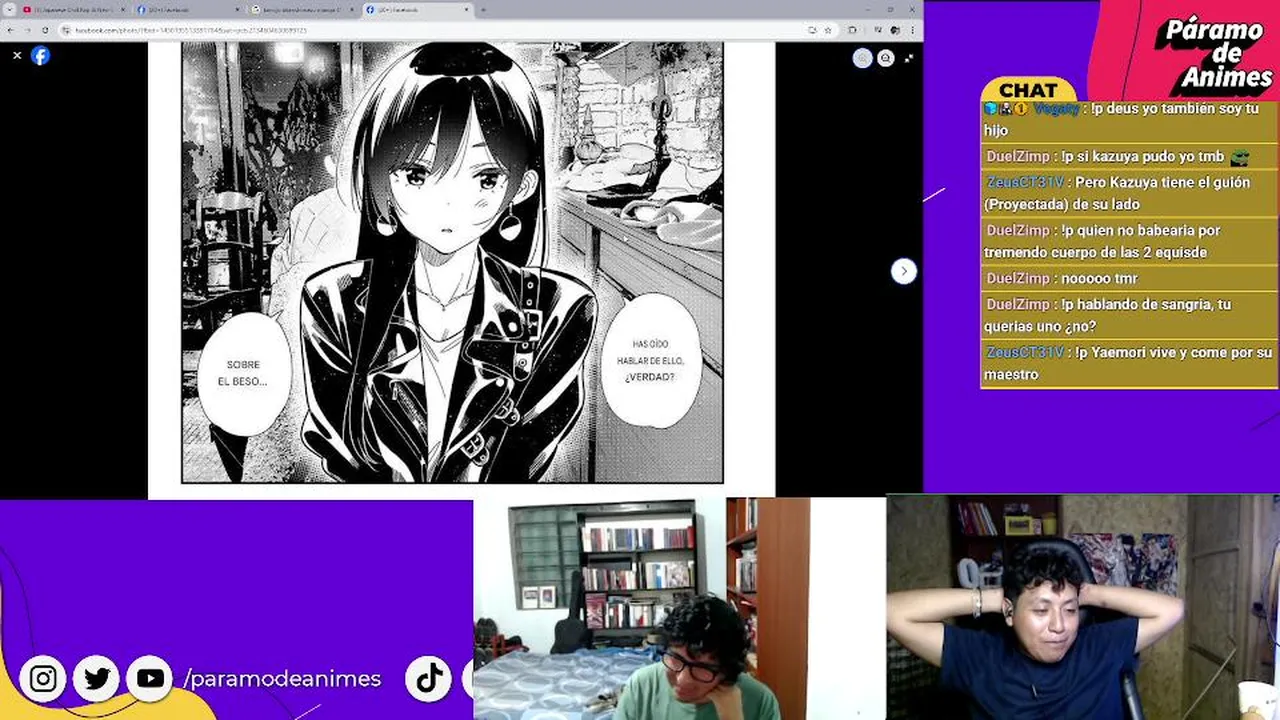Viewport: 1280px width, 720px height.
Task: Switch to the second Facebook tab
Action: pos(188,9)
